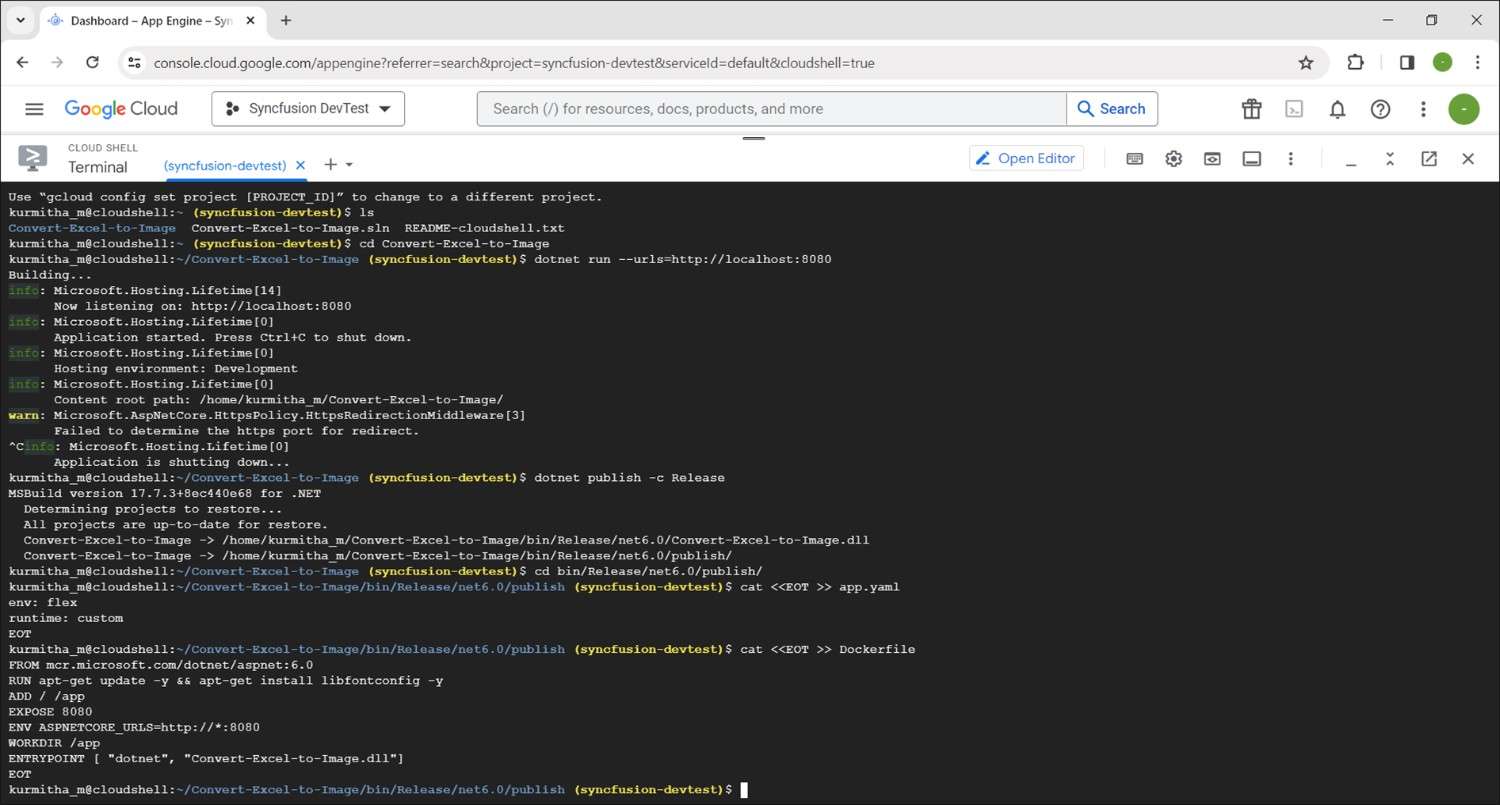Add a new terminal tab
The image size is (1500, 805).
click(330, 165)
